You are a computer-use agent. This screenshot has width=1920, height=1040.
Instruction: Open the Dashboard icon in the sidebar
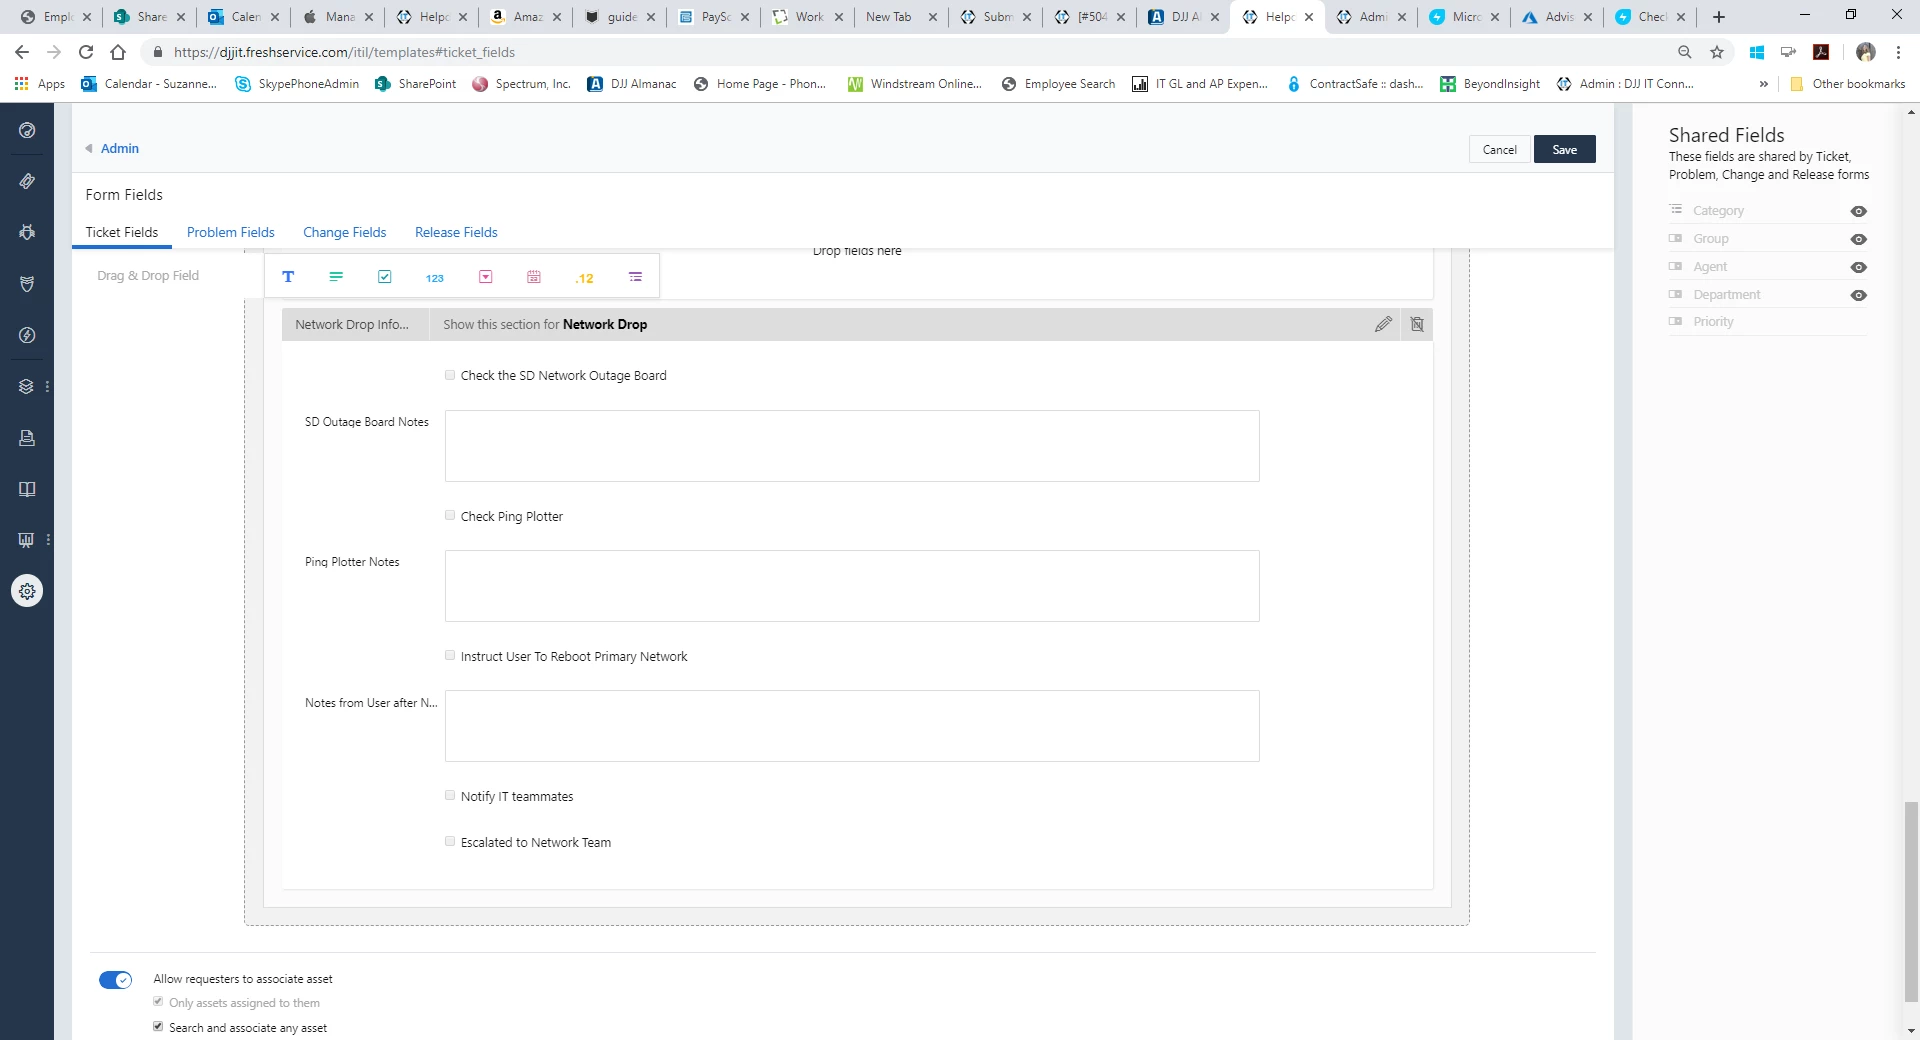click(27, 130)
